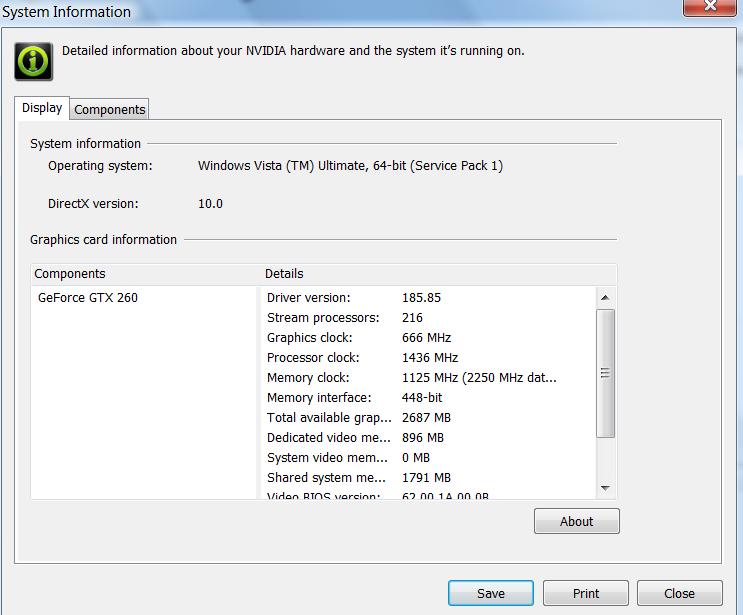Click the Memory interface 448-bit value

(422, 398)
